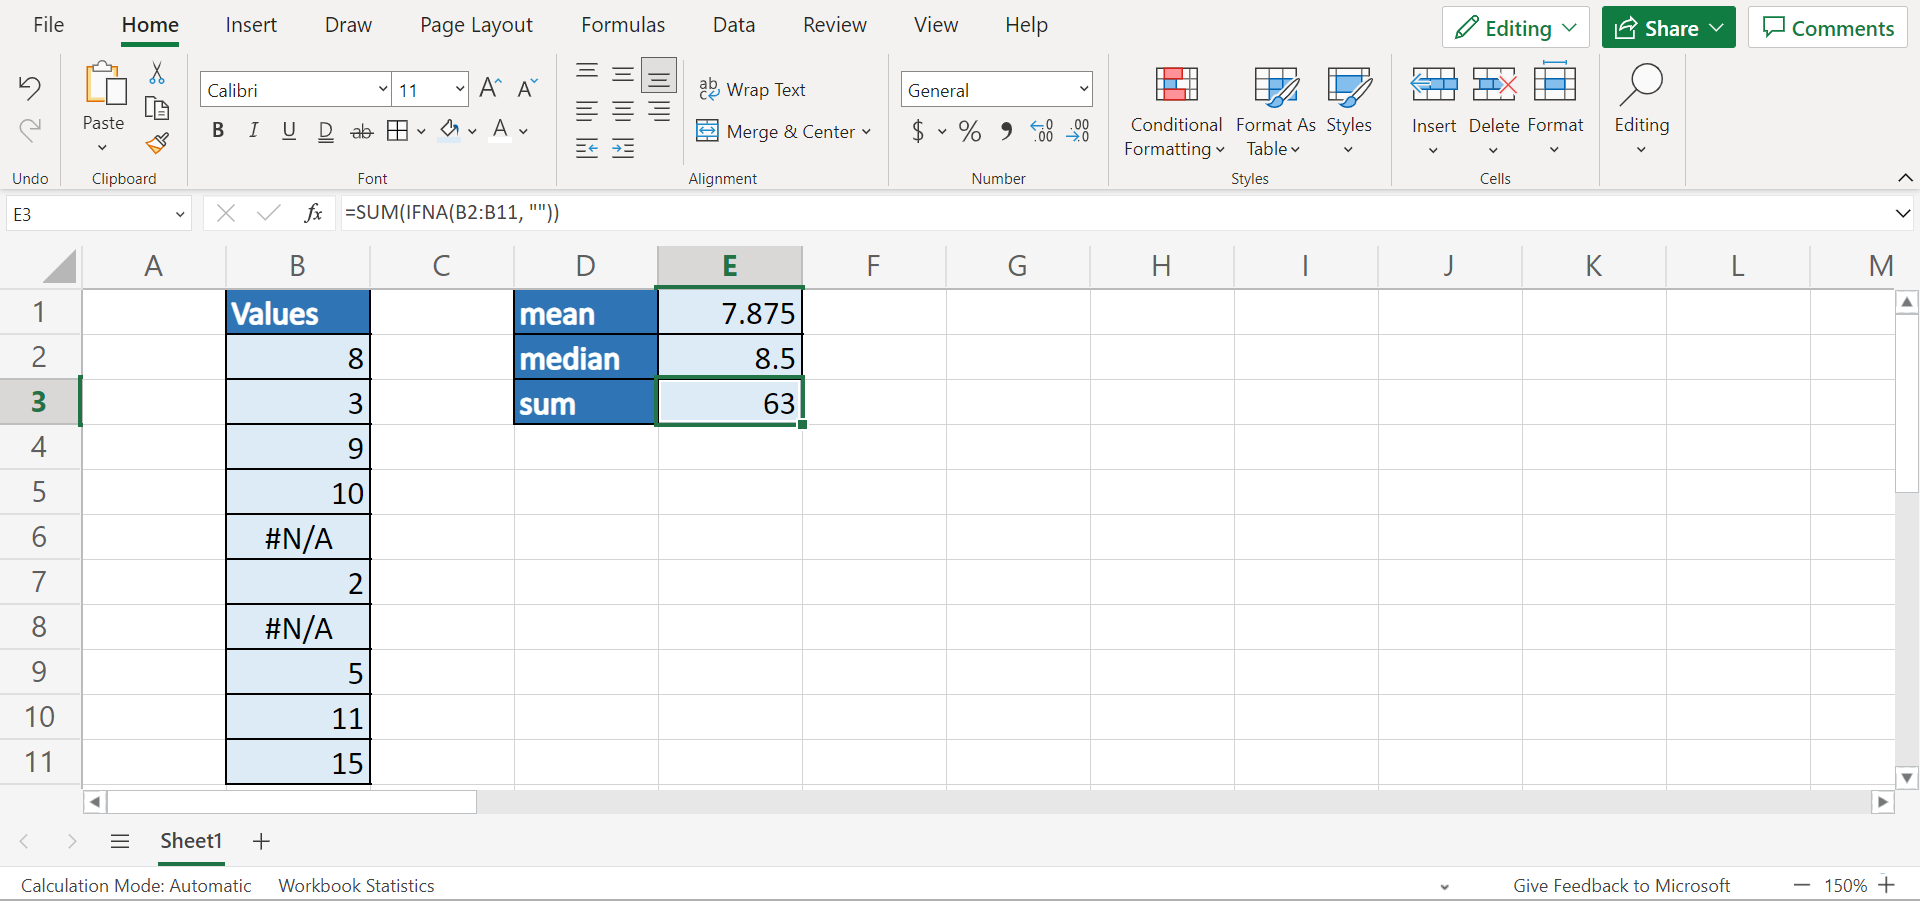
Task: Toggle bold formatting
Action: point(217,130)
